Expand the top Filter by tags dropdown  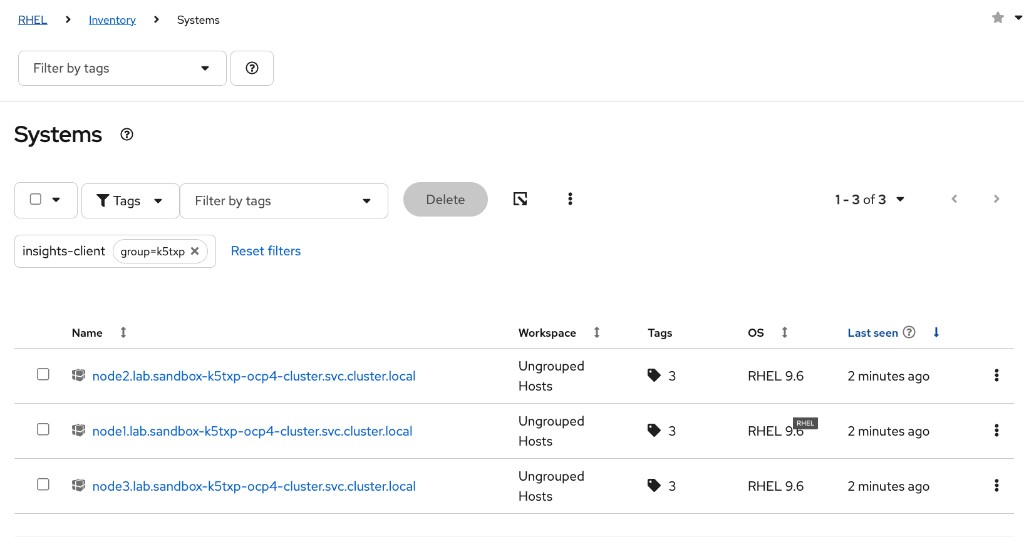pyautogui.click(x=122, y=68)
